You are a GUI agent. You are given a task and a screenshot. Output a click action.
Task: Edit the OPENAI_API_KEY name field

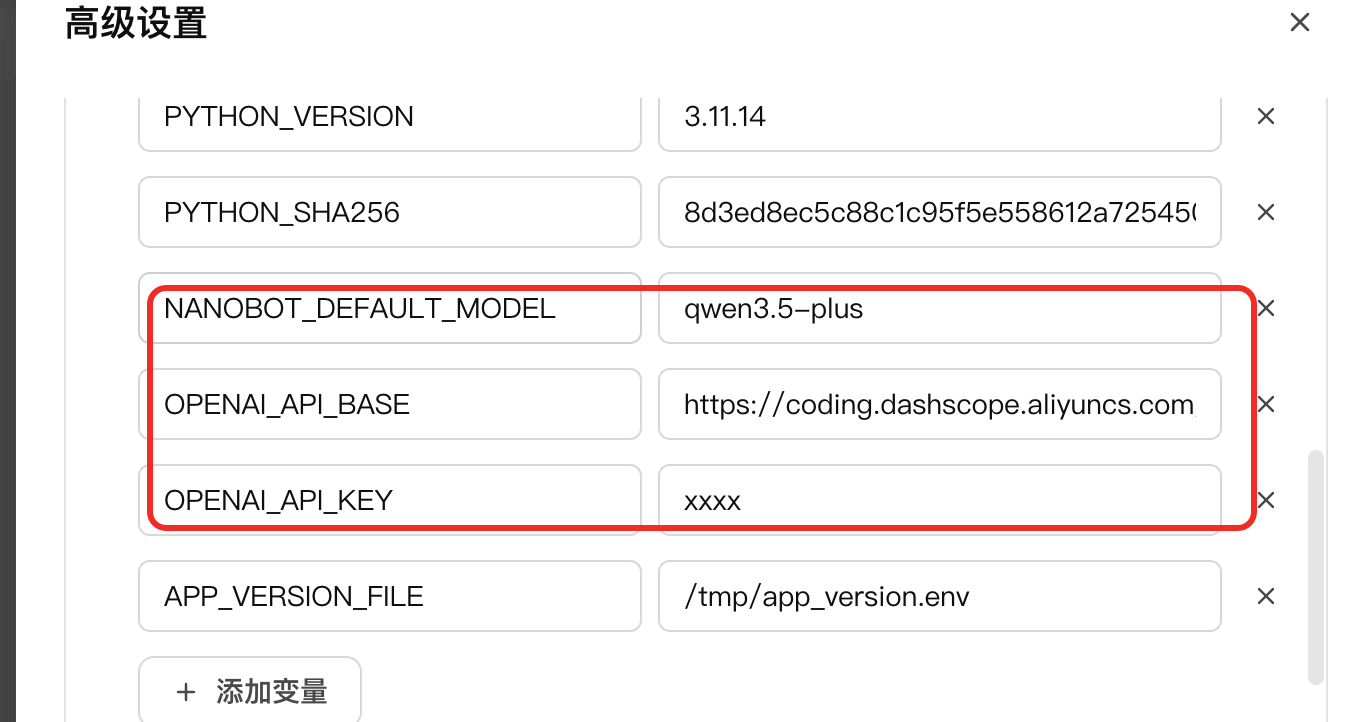[389, 500]
